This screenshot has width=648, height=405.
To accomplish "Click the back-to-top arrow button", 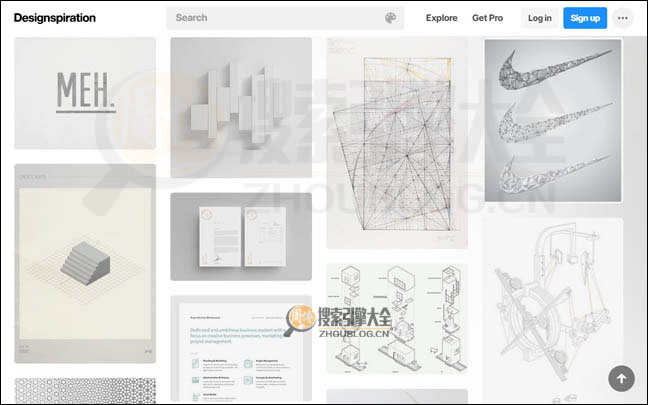I will [621, 378].
